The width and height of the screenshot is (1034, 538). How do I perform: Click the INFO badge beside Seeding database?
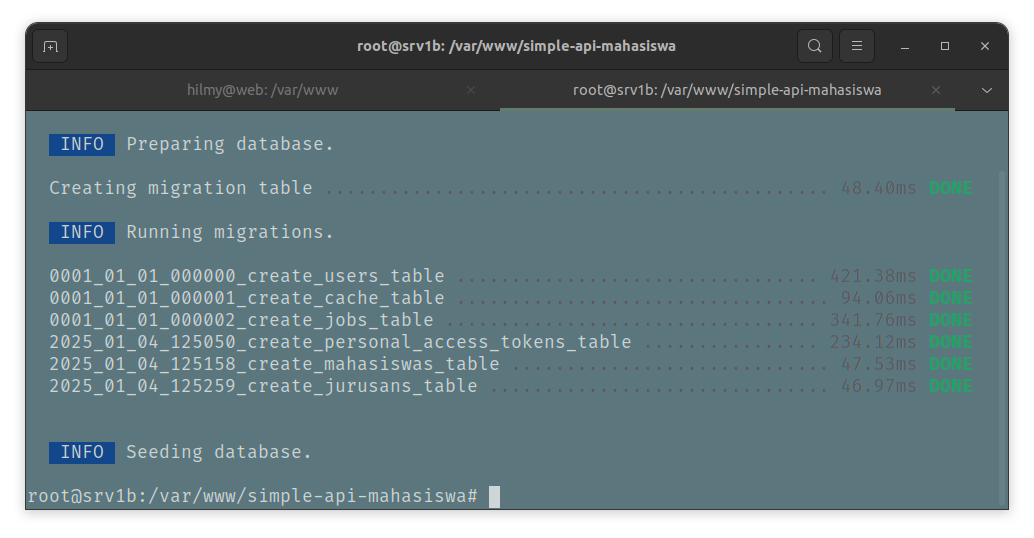pyautogui.click(x=82, y=452)
